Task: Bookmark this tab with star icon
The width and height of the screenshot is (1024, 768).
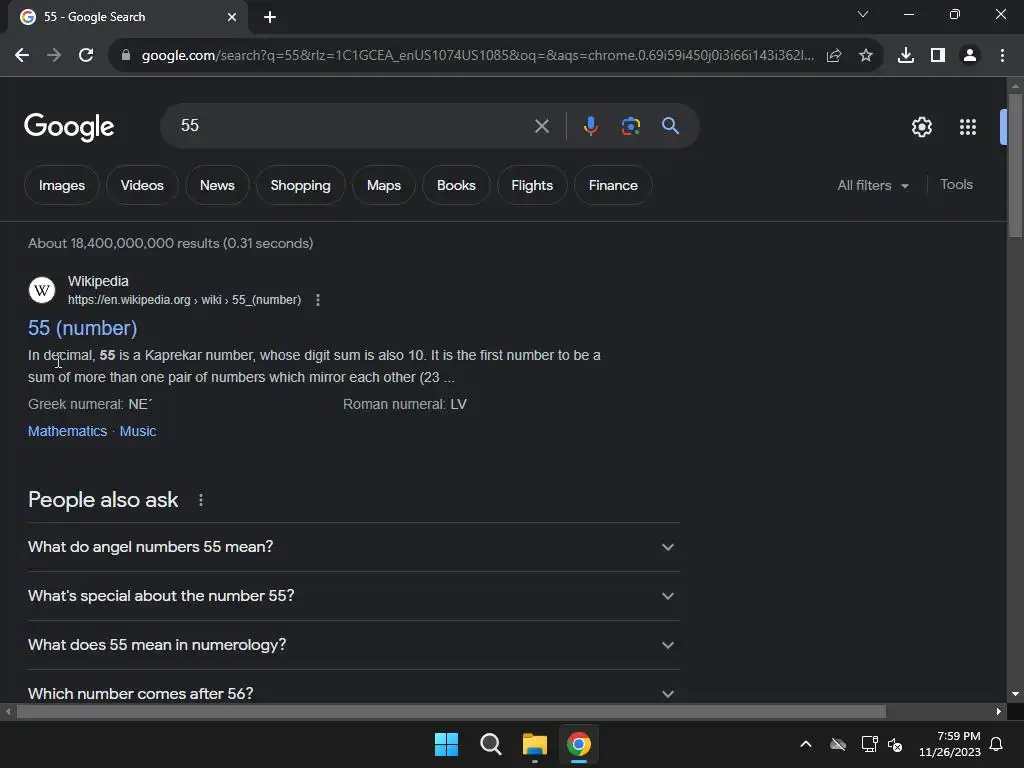Action: [x=866, y=56]
